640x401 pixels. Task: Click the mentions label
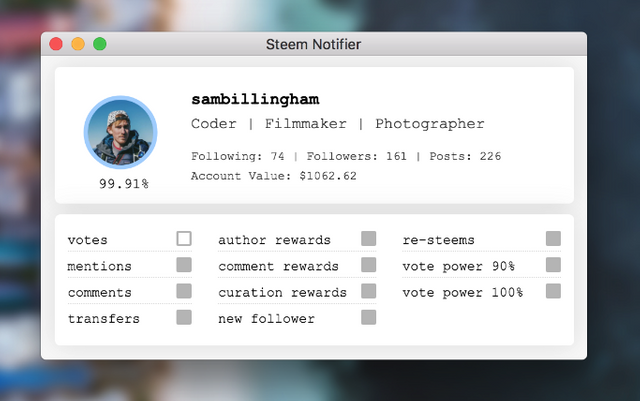tap(99, 266)
